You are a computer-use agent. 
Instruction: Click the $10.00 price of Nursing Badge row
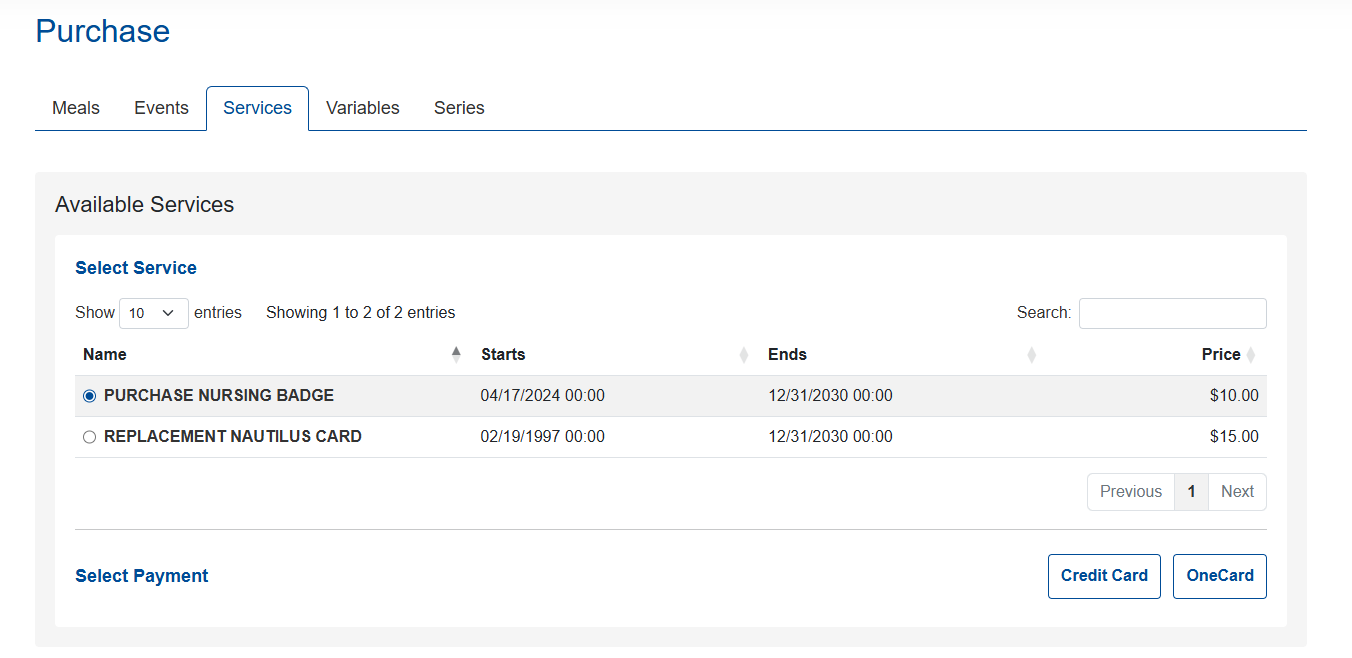coord(1234,396)
